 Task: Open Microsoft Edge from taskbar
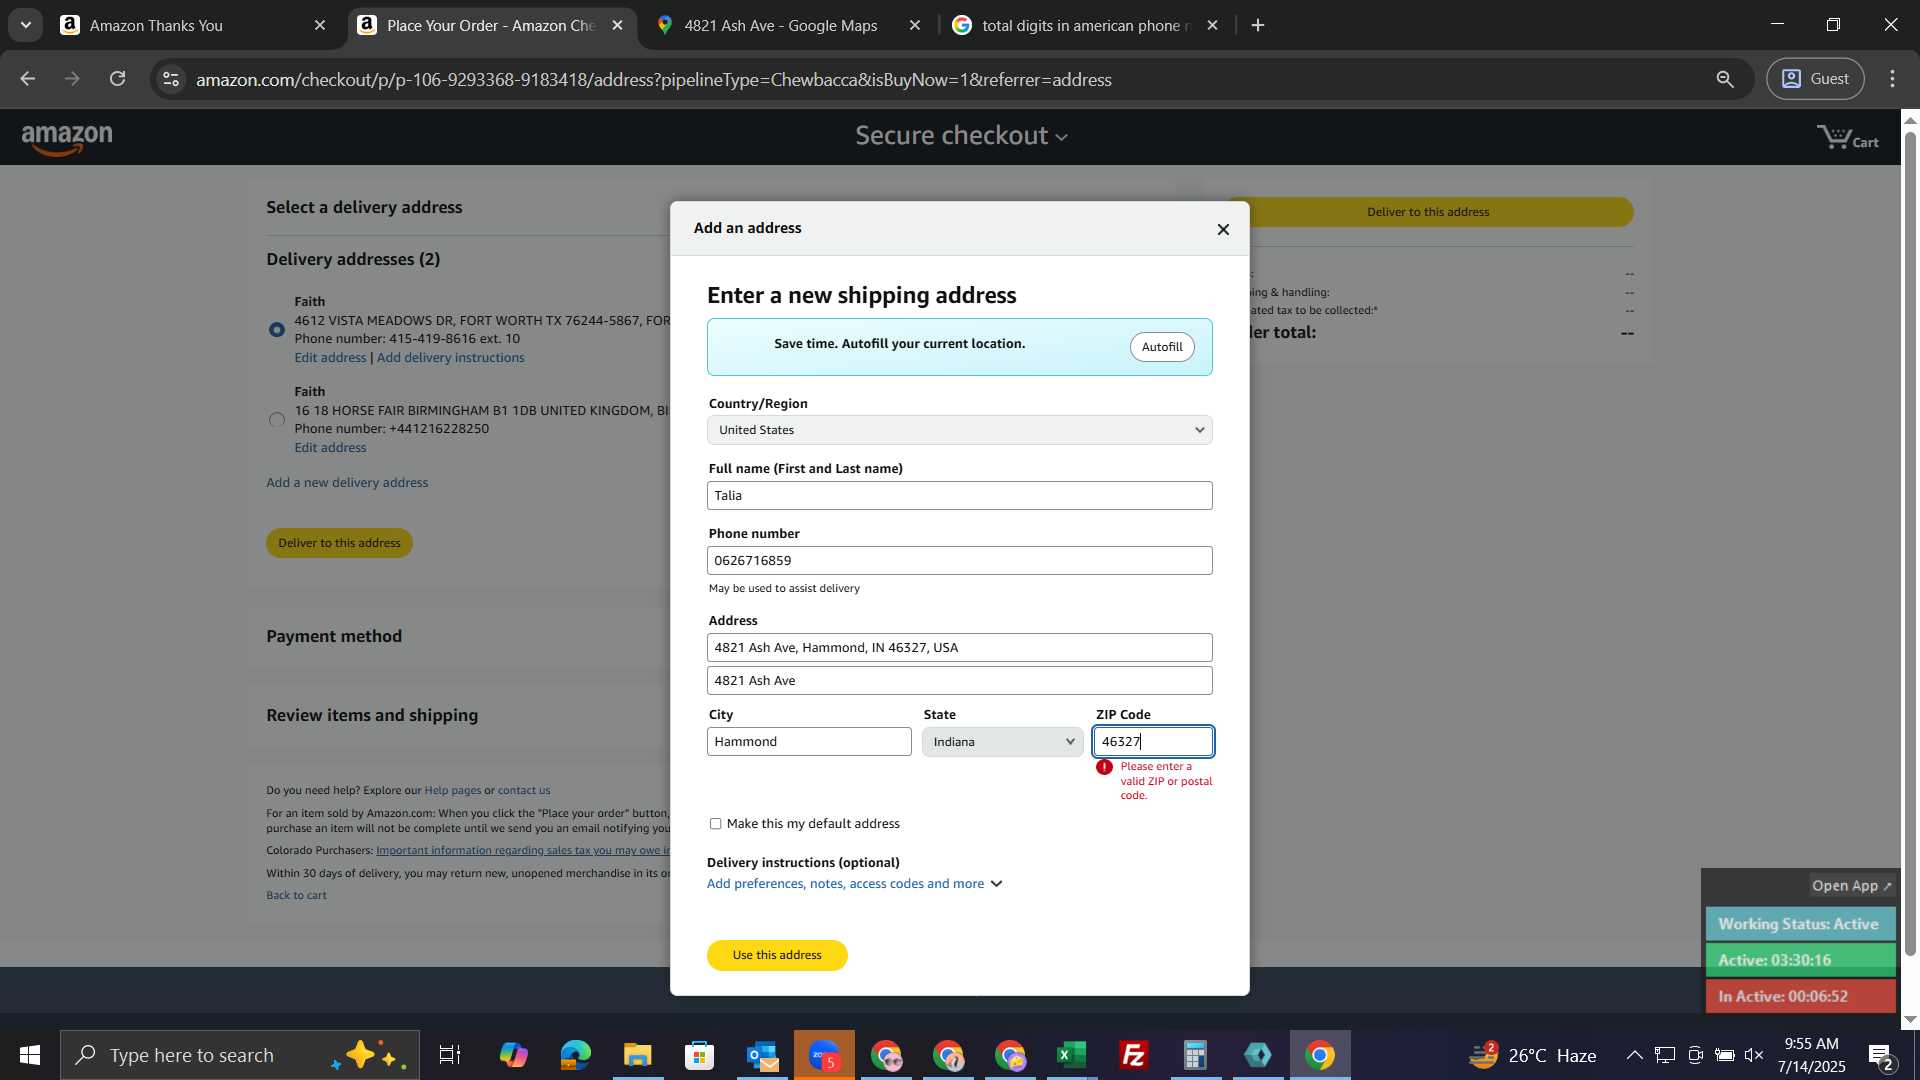click(575, 1055)
